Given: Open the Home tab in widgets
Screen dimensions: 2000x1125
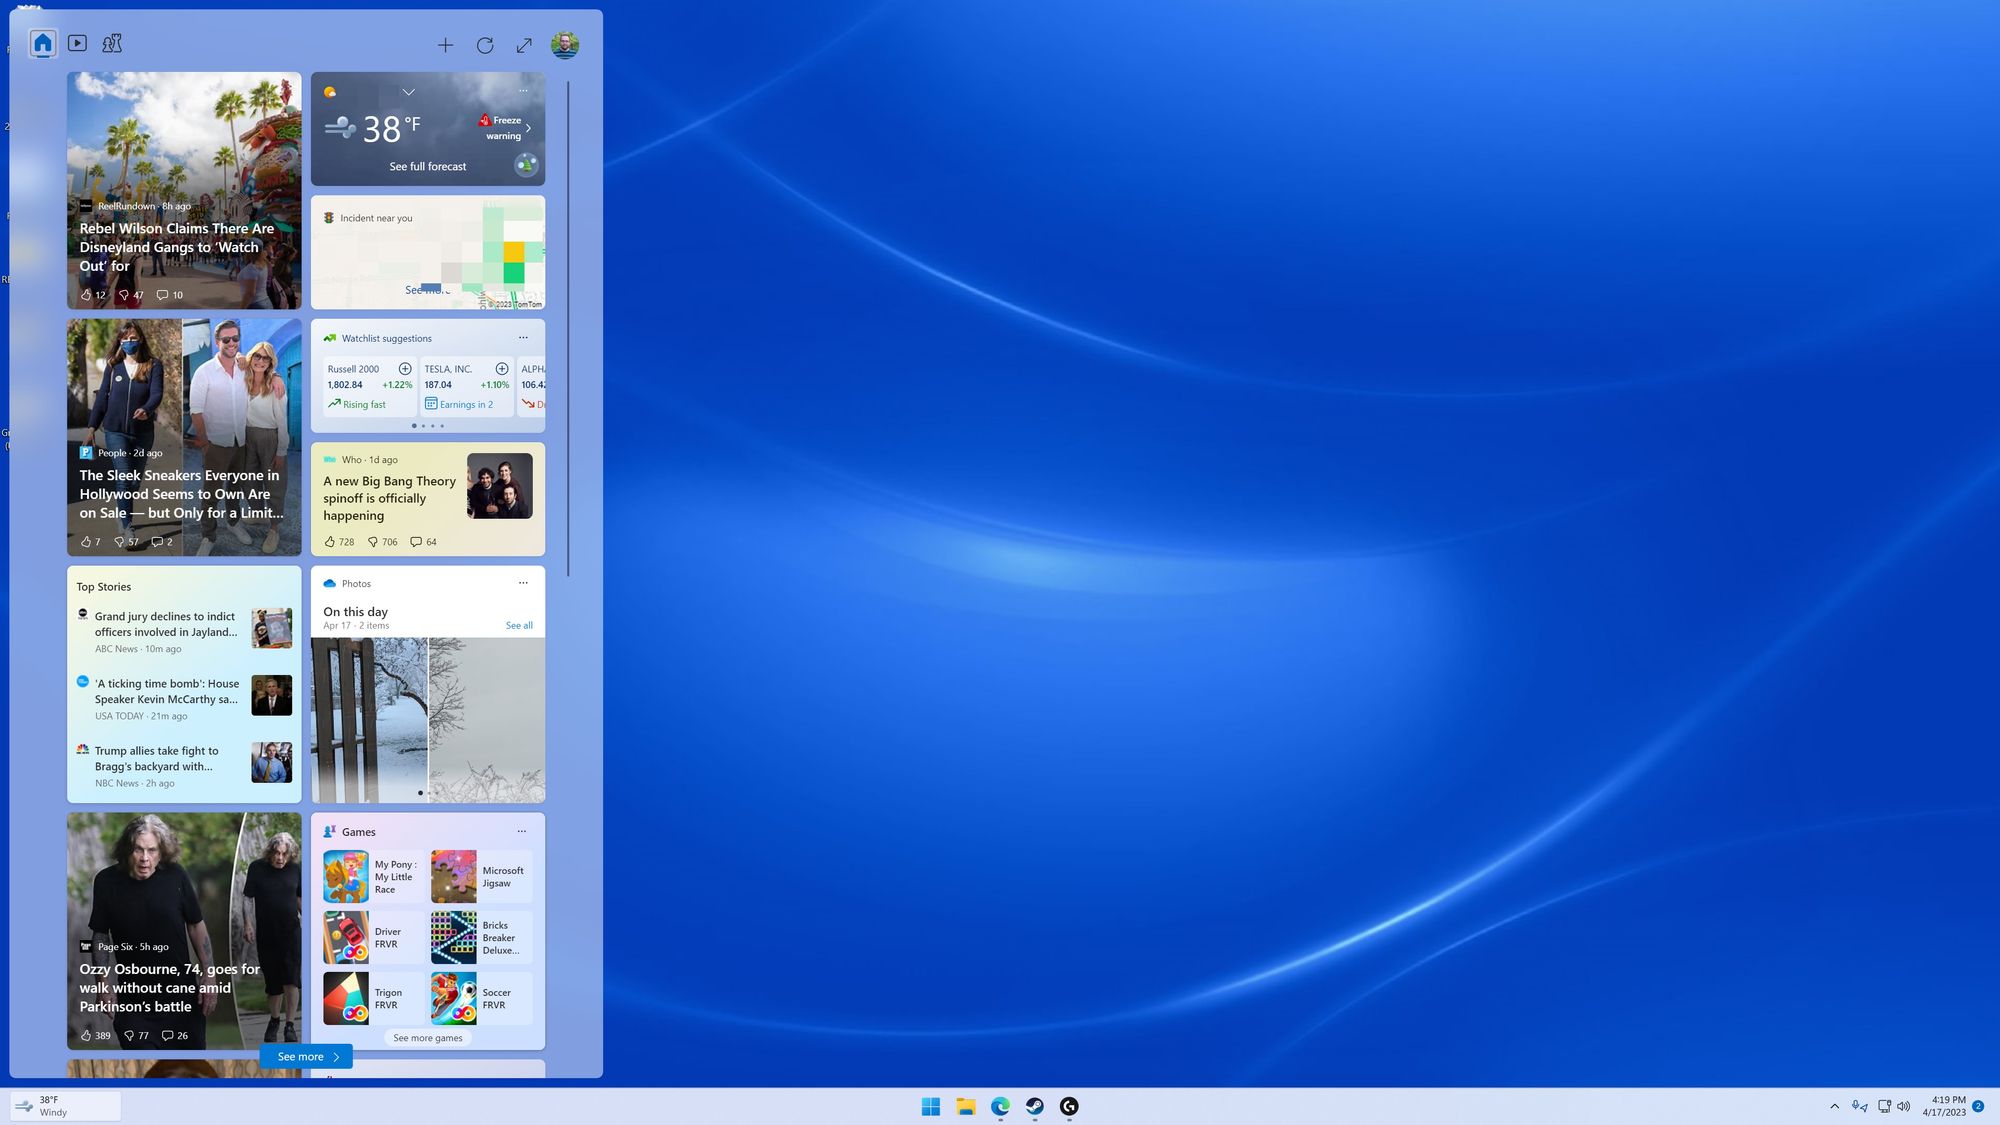Looking at the screenshot, I should point(43,43).
